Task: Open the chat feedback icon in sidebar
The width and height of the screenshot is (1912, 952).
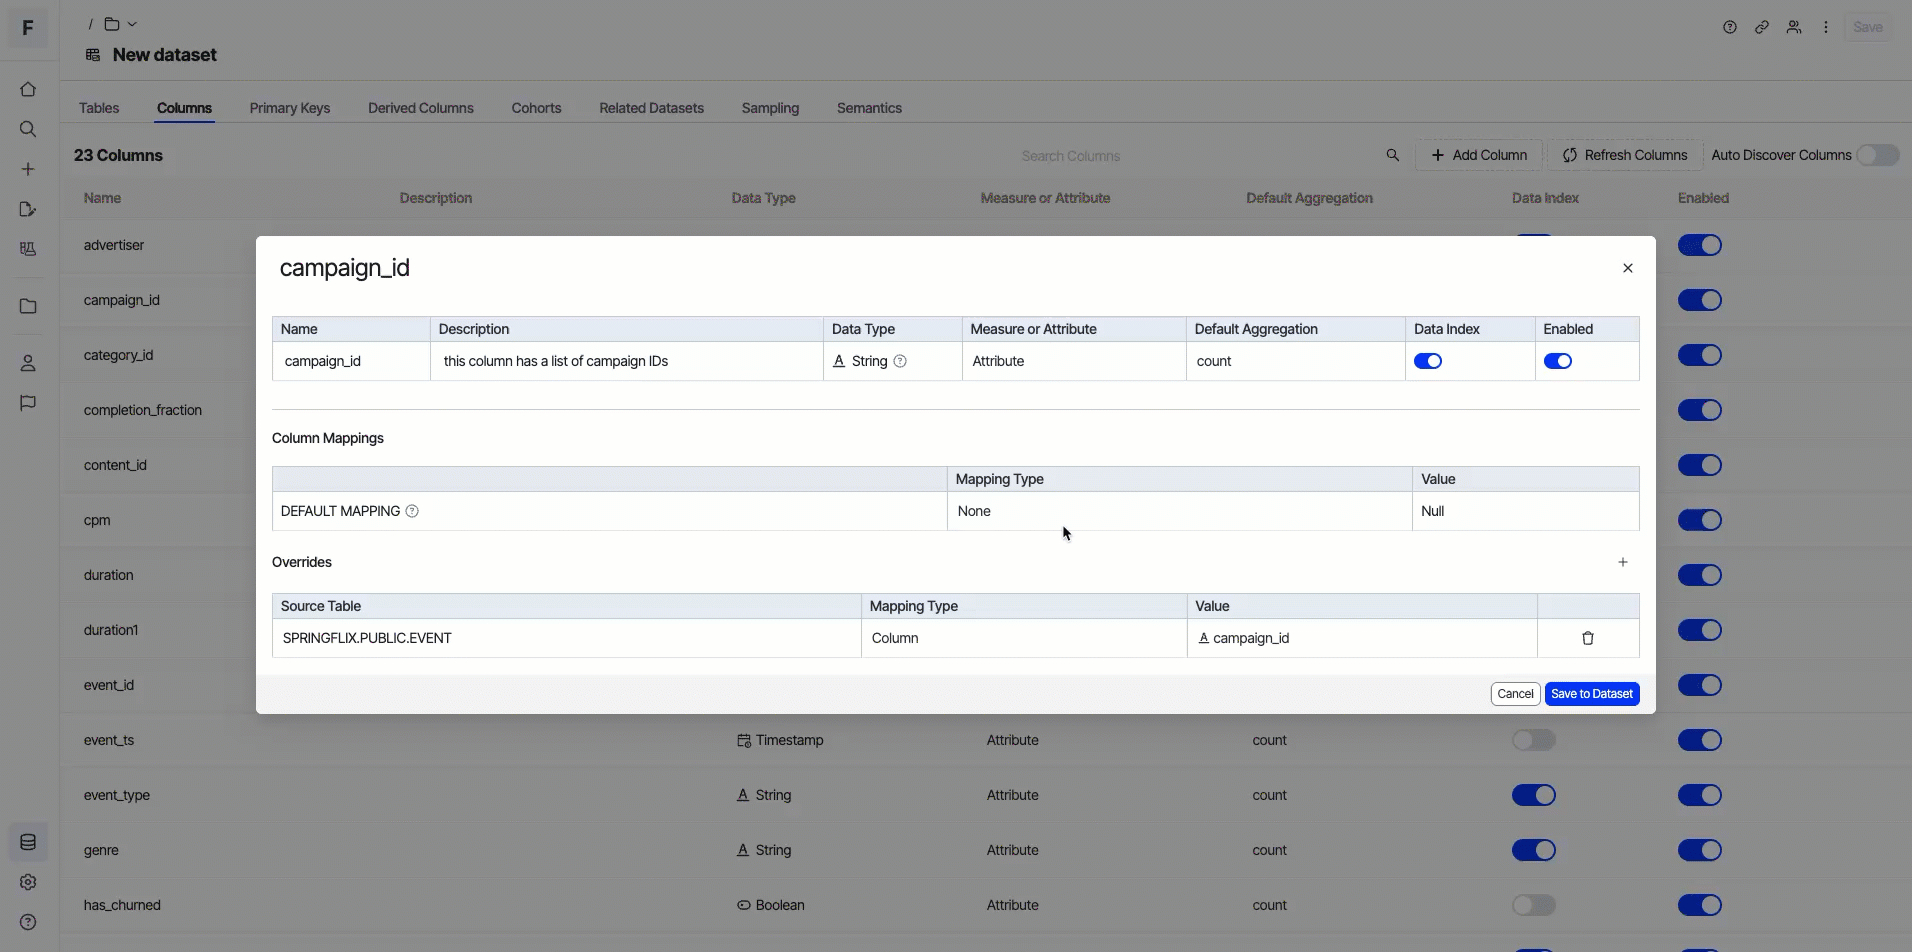Action: [28, 403]
